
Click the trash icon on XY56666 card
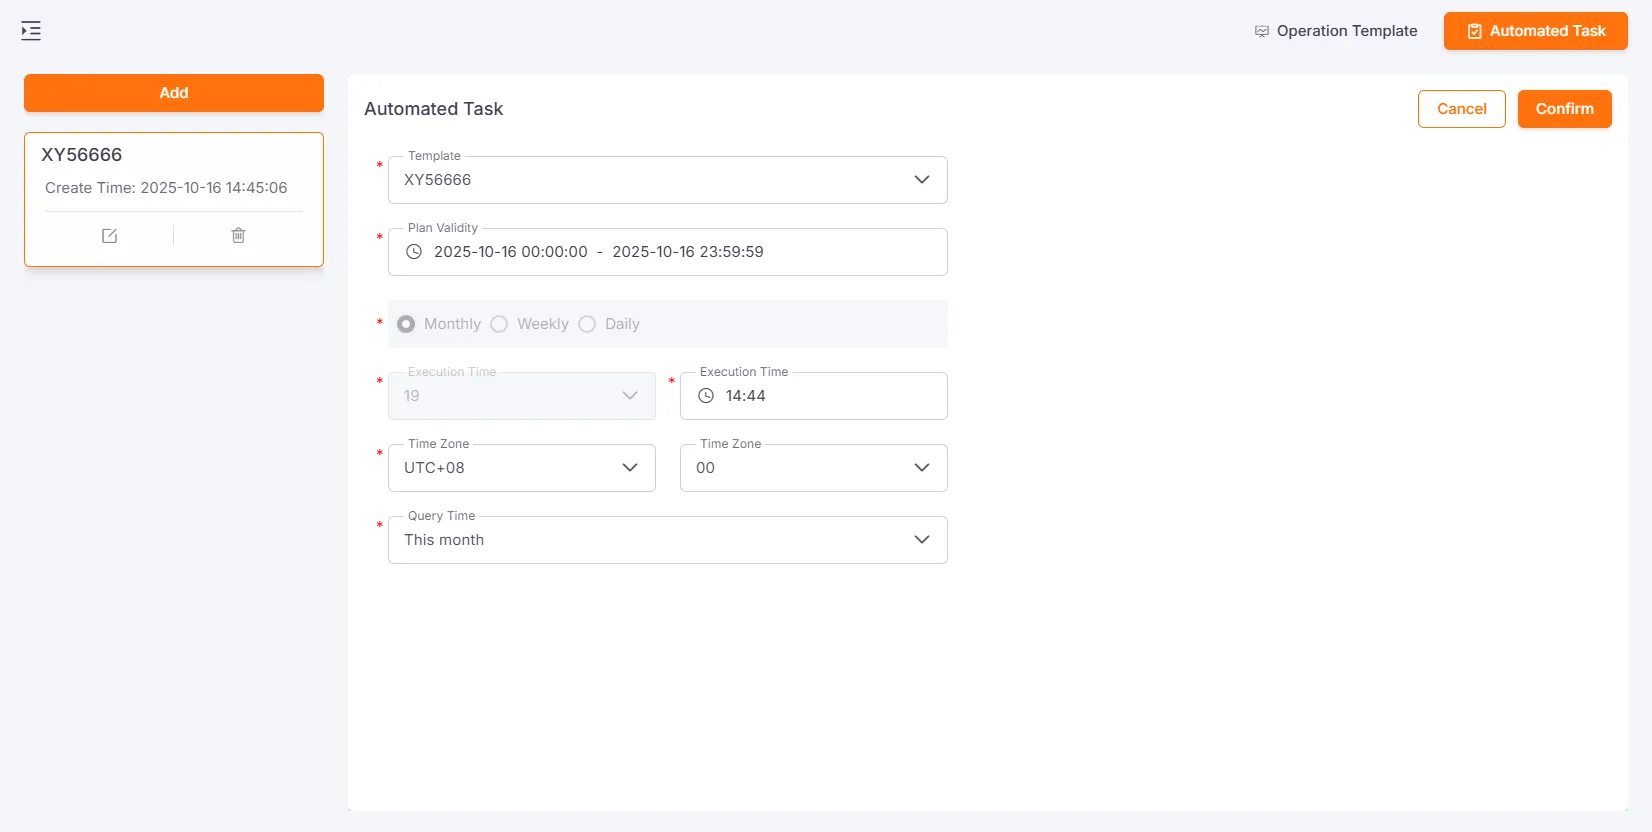coord(238,236)
